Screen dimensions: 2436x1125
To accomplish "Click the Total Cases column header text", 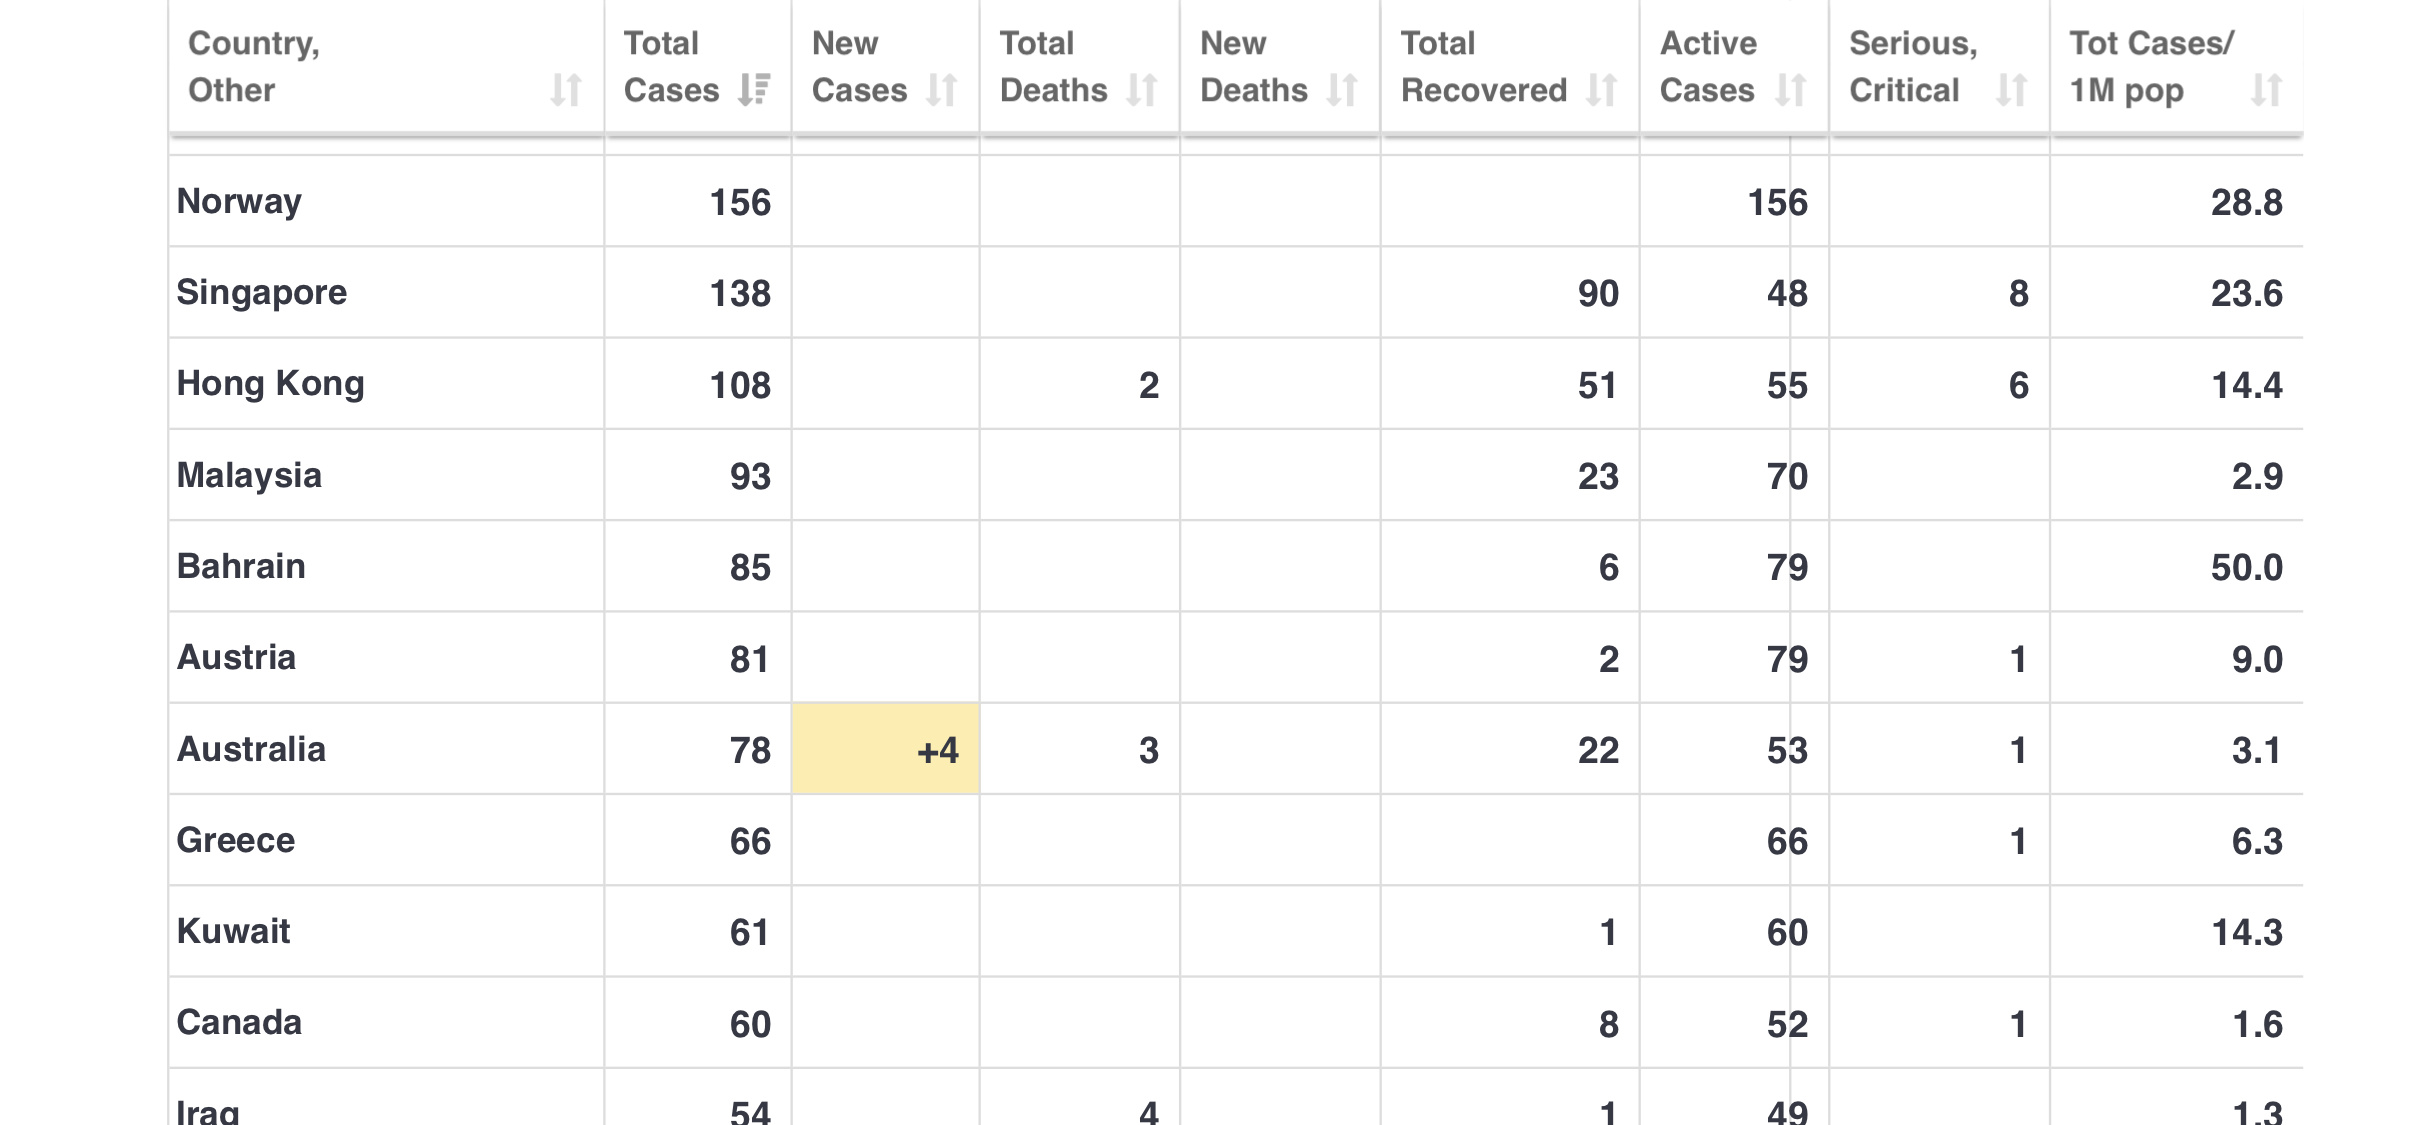I will (671, 67).
